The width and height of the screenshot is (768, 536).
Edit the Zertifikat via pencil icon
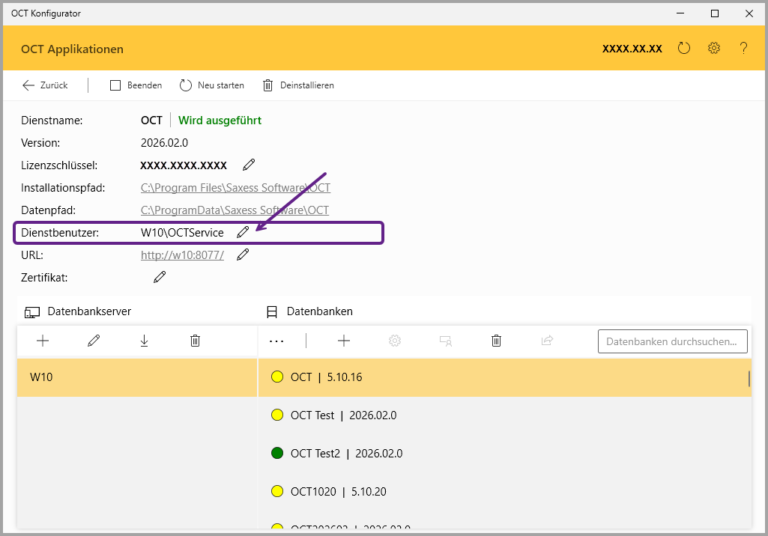(160, 277)
